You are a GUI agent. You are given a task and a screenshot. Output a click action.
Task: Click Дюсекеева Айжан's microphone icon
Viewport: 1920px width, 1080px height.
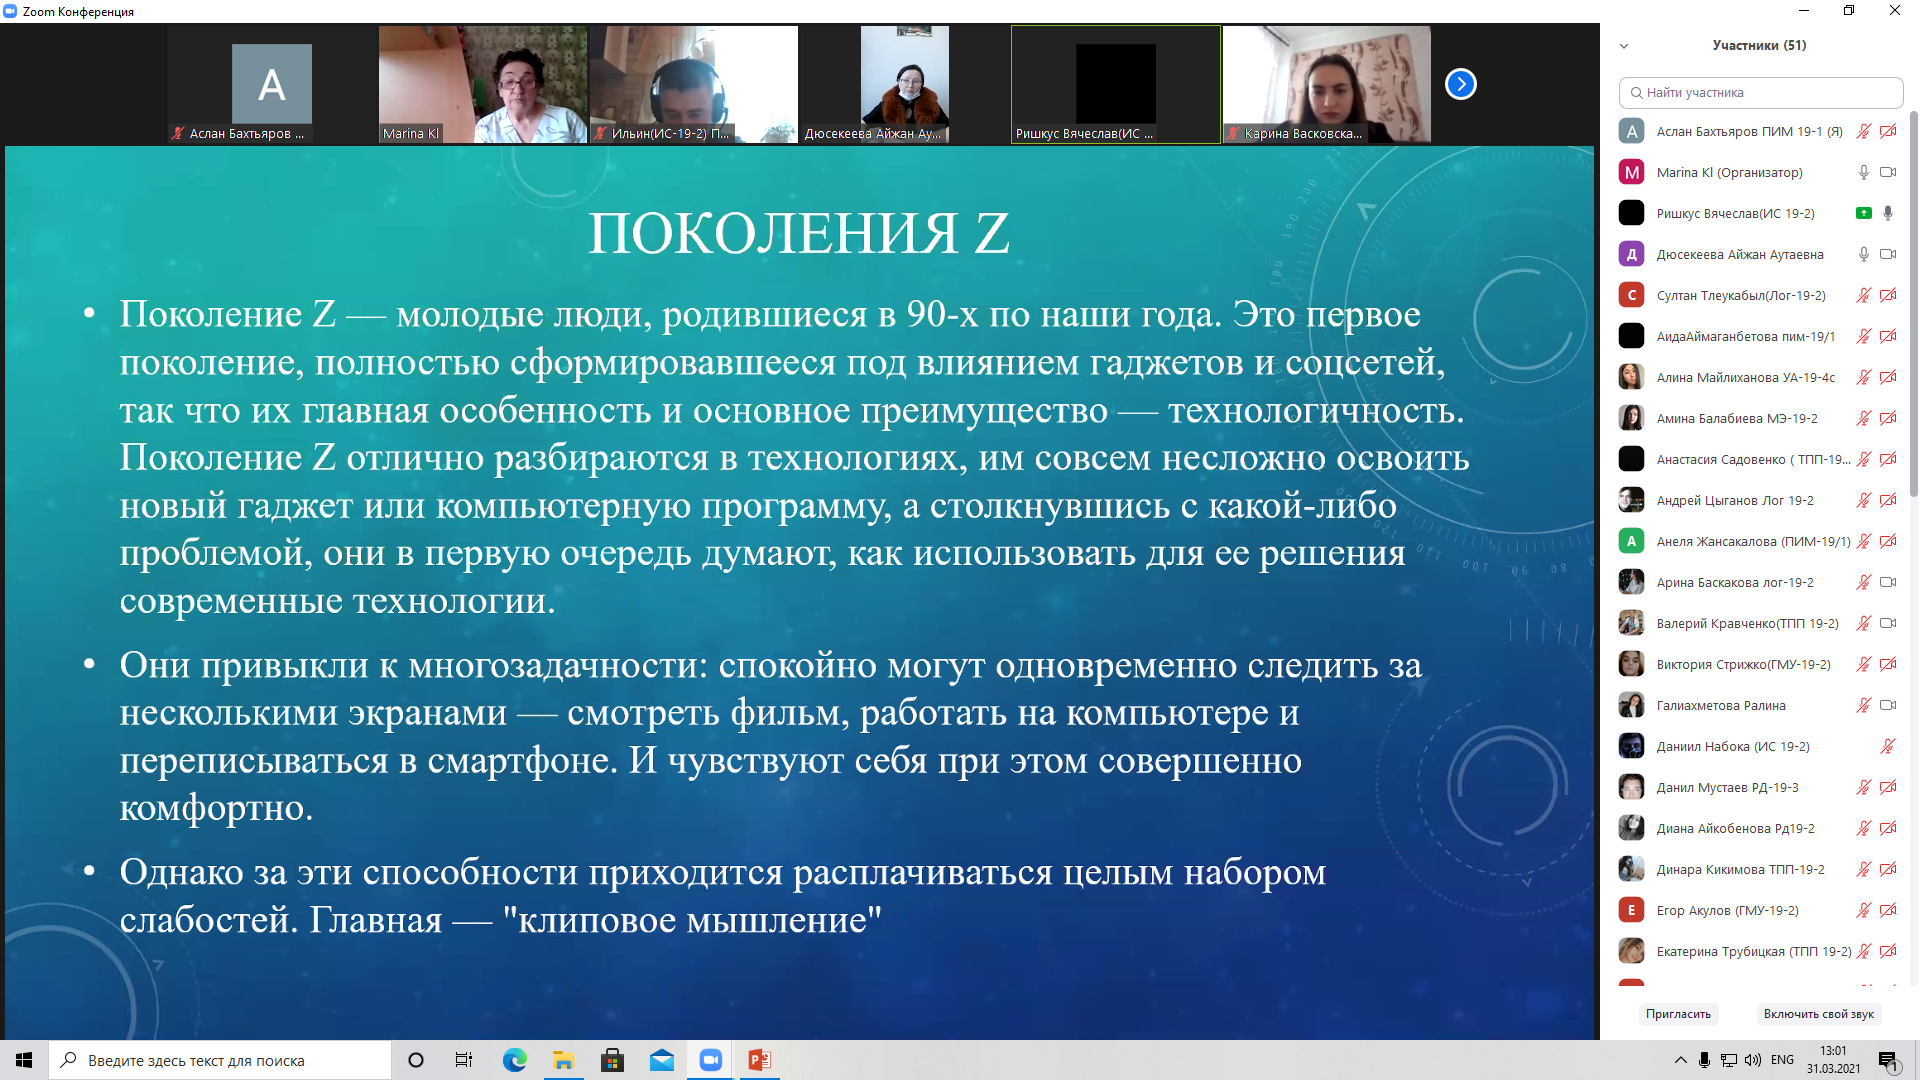pos(1863,254)
